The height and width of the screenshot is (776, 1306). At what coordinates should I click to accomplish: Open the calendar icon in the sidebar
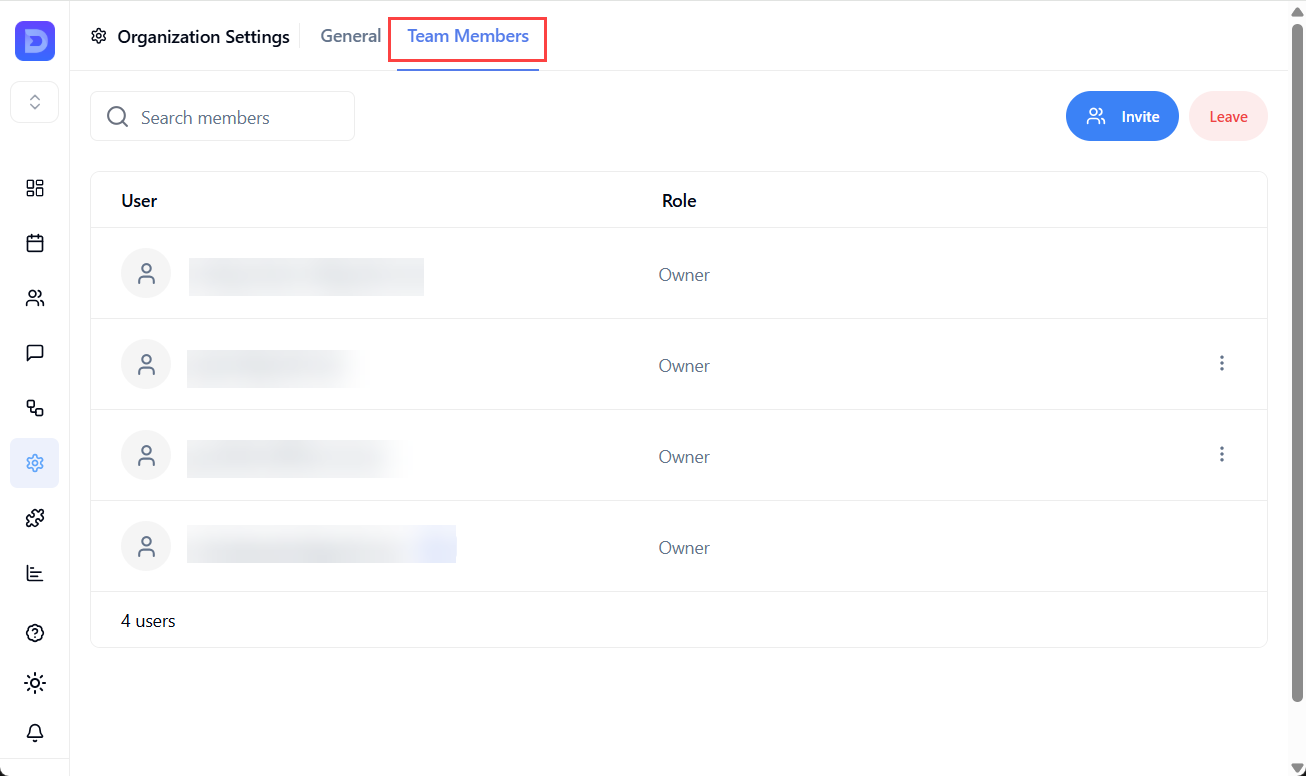pos(35,243)
